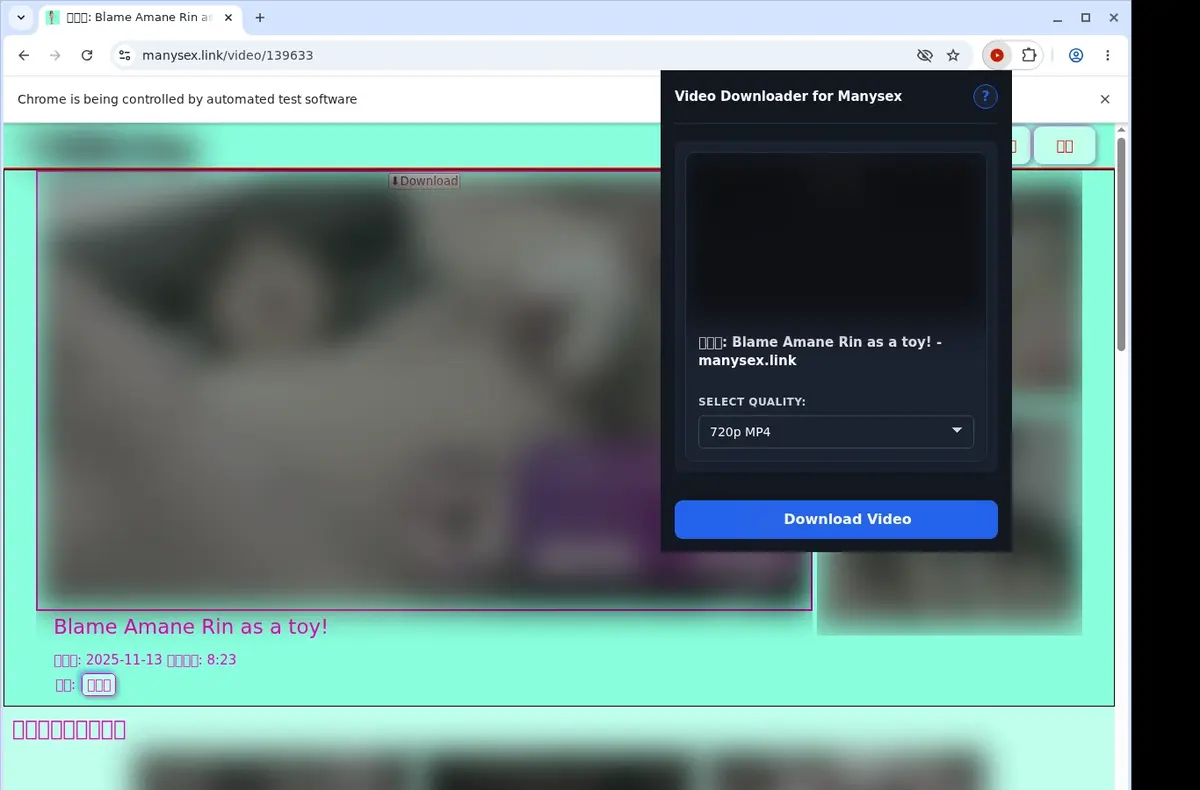Bookmark this page with the star icon
This screenshot has height=790, width=1200.
click(x=953, y=56)
